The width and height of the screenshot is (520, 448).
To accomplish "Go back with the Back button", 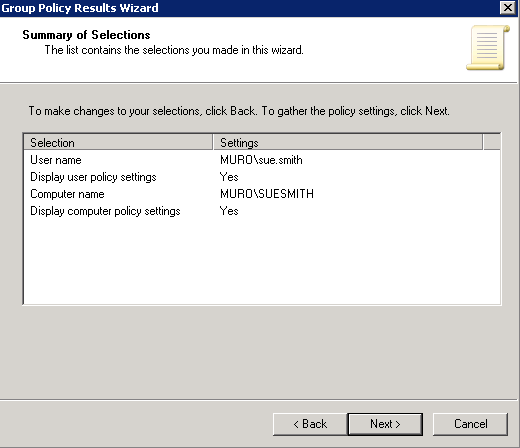I will pyautogui.click(x=310, y=424).
